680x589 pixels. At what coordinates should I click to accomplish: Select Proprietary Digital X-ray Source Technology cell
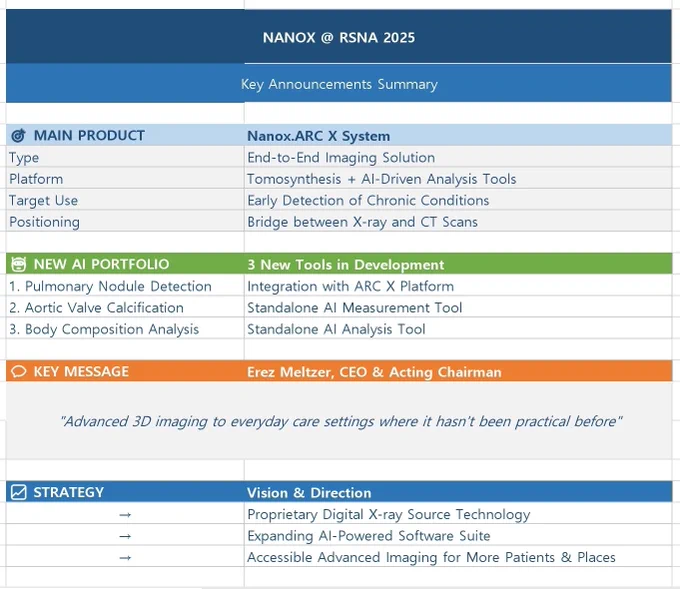(458, 514)
